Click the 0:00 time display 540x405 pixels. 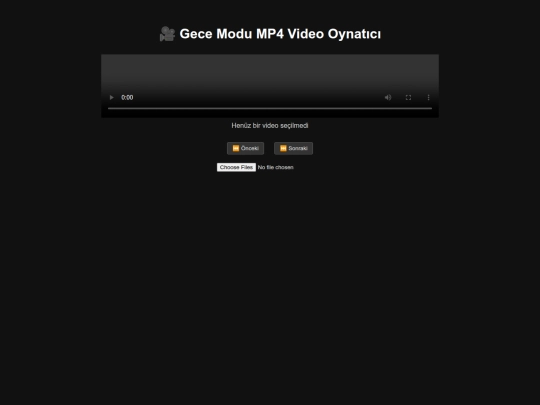point(127,97)
